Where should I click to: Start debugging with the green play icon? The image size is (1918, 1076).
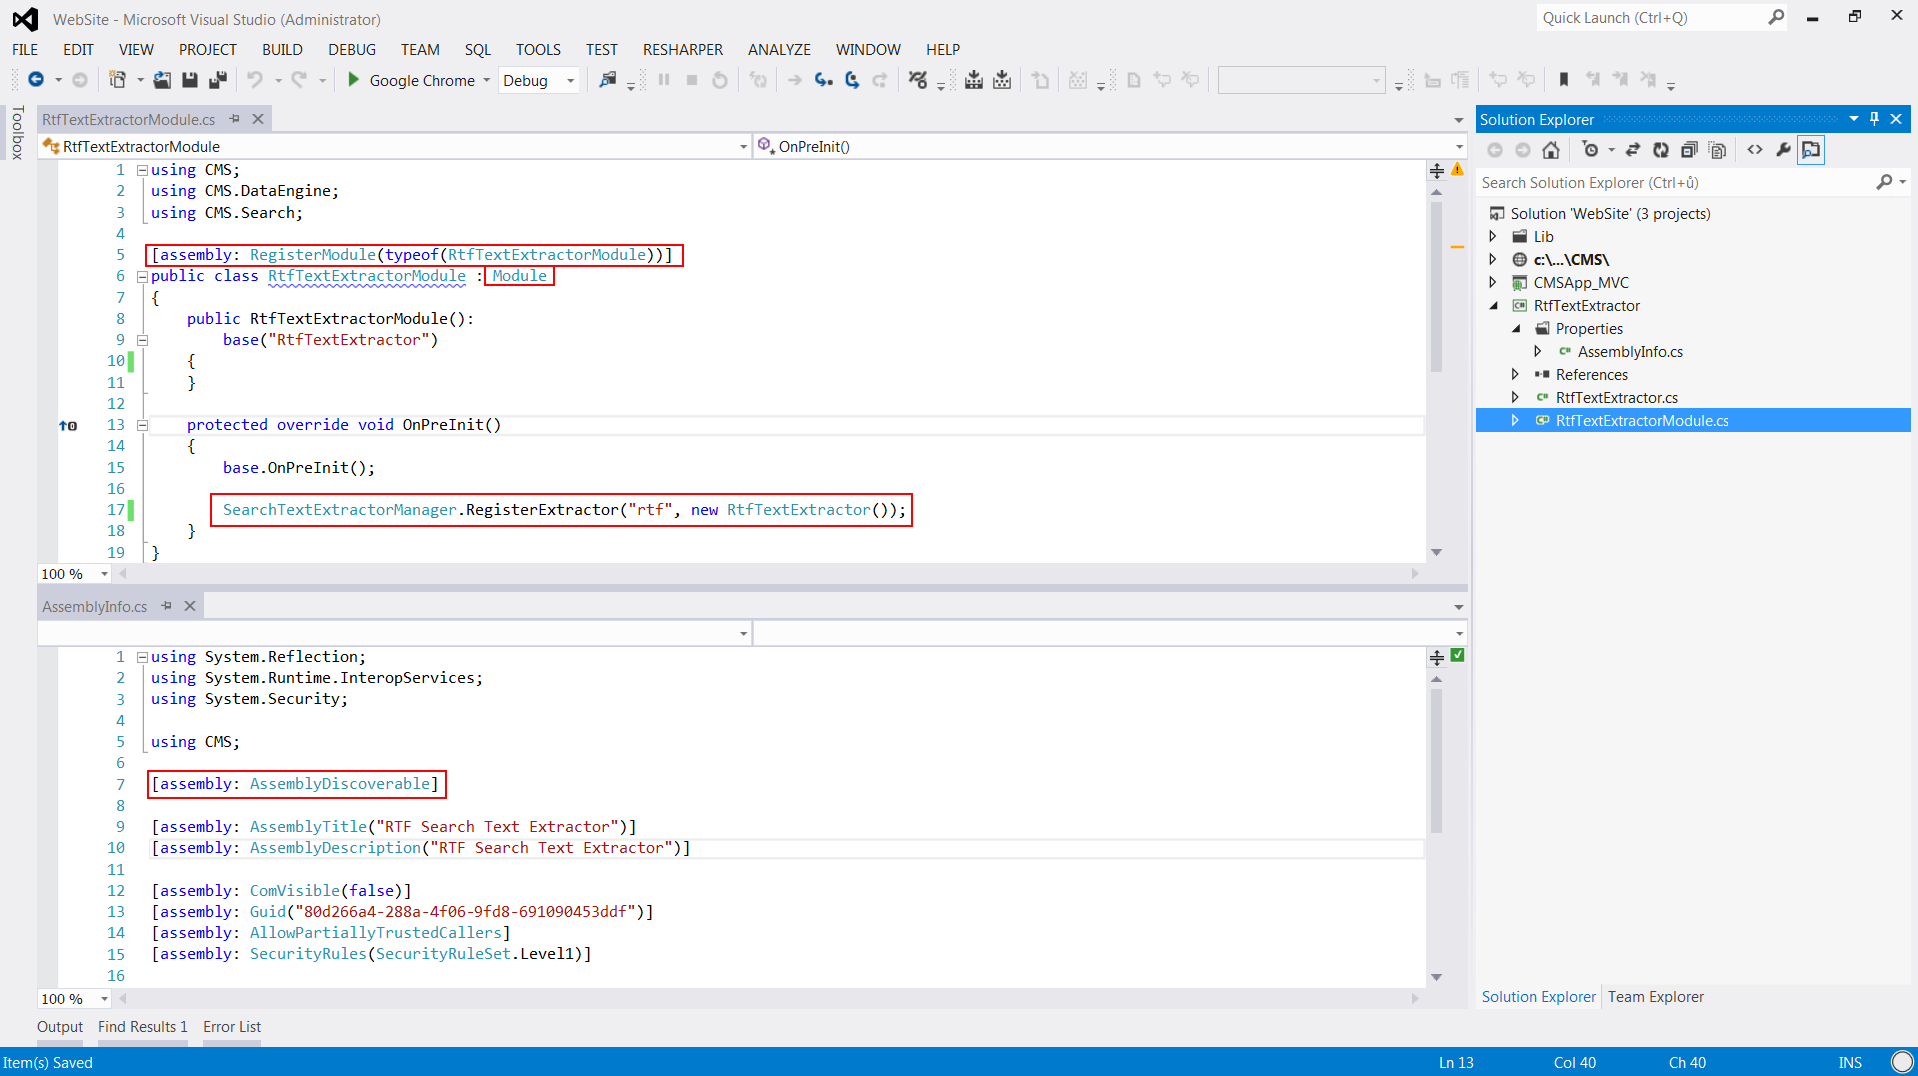click(x=353, y=80)
